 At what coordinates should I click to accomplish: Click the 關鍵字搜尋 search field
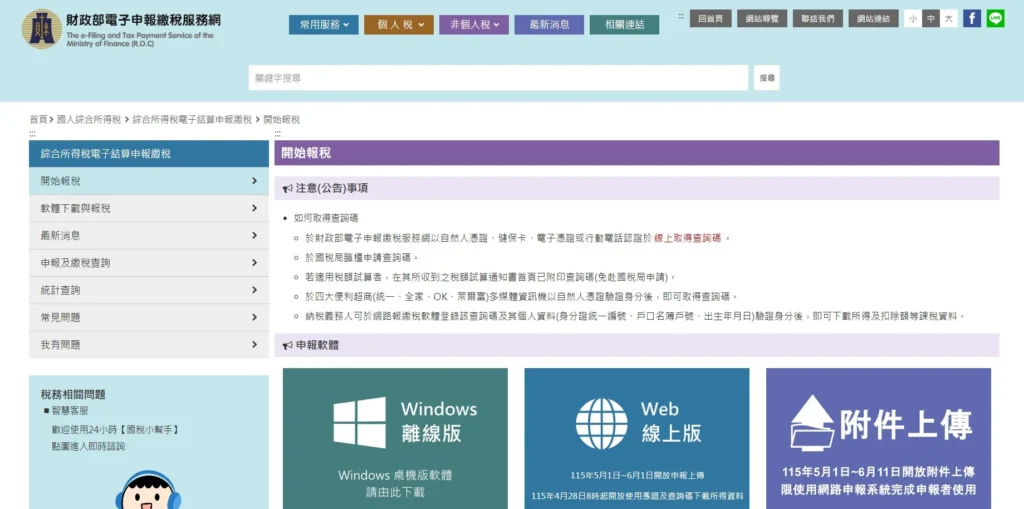(498, 78)
